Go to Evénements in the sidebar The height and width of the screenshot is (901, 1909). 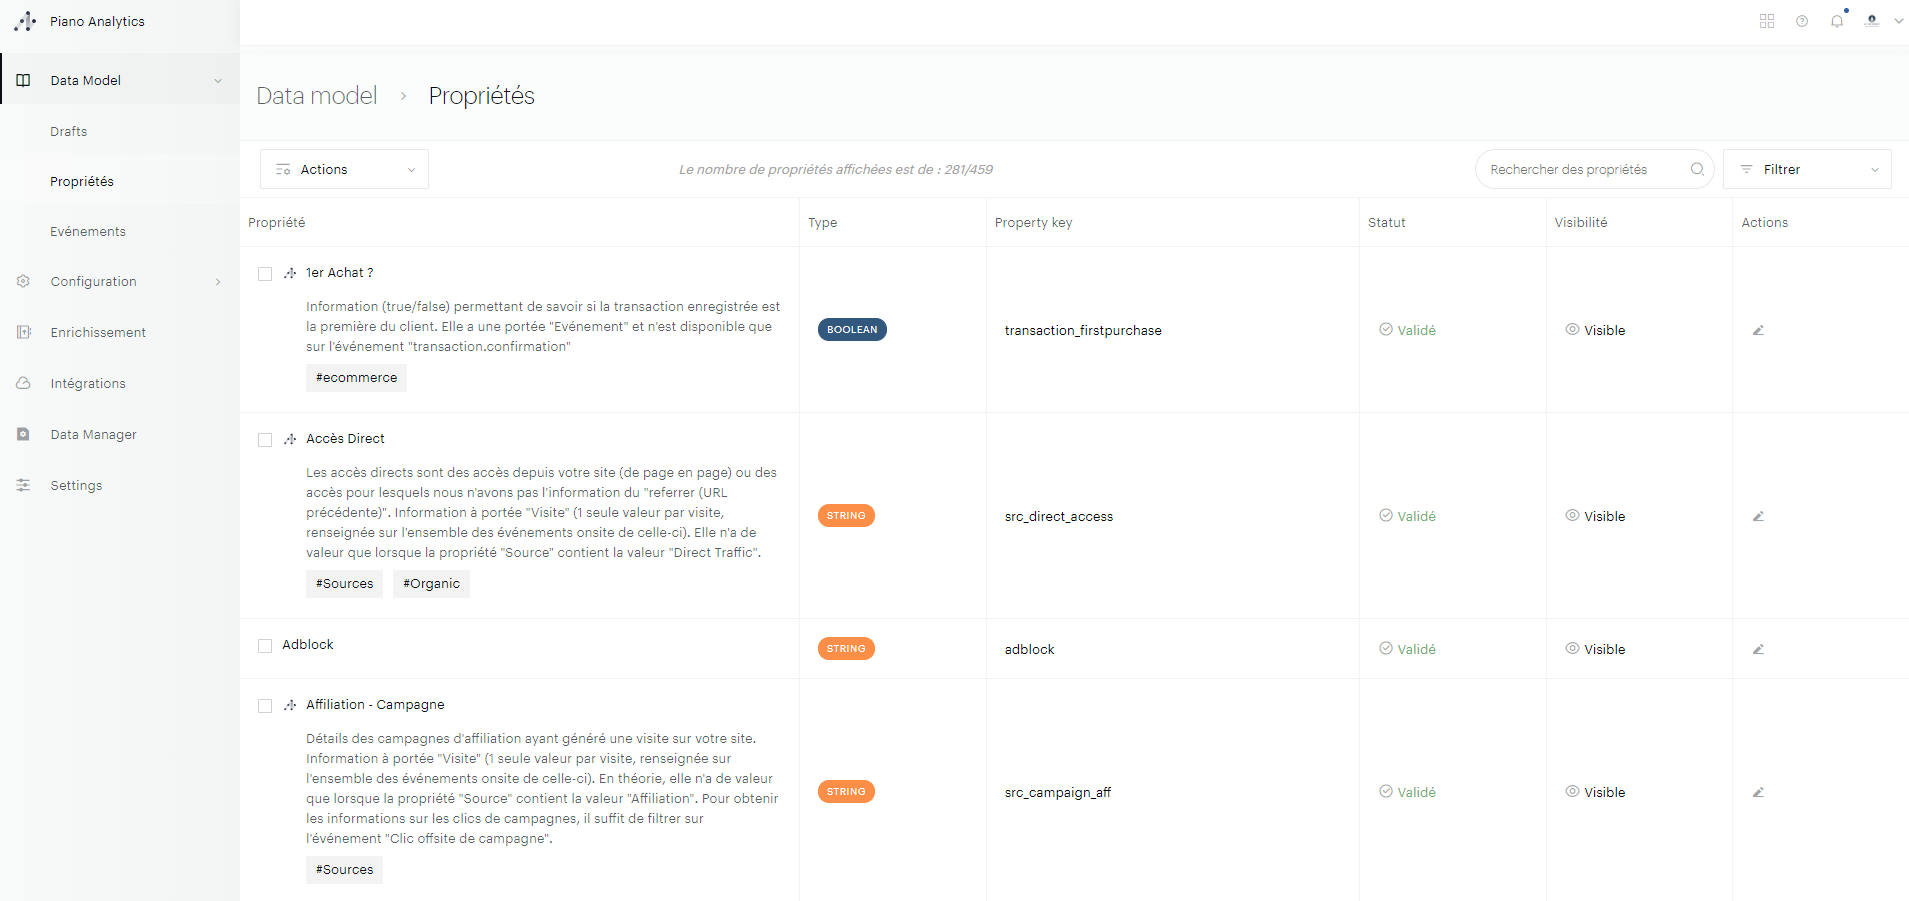tap(88, 232)
